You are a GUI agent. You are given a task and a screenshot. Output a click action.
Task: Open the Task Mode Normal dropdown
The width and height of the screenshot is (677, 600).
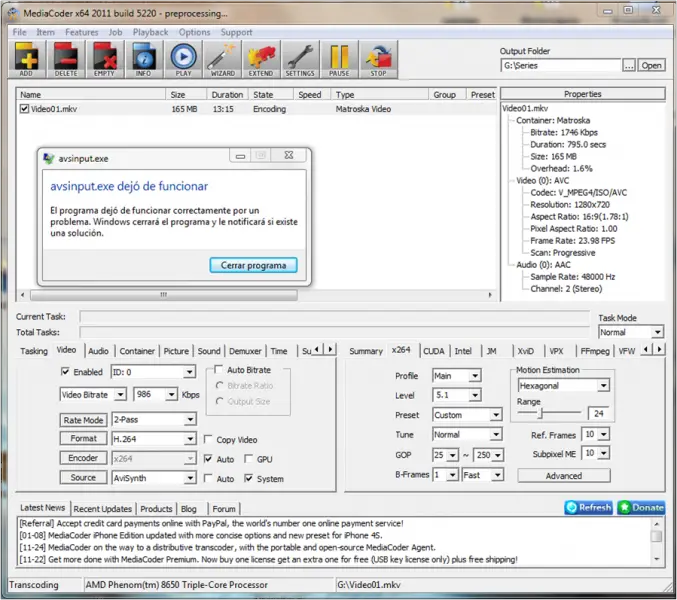coord(631,332)
